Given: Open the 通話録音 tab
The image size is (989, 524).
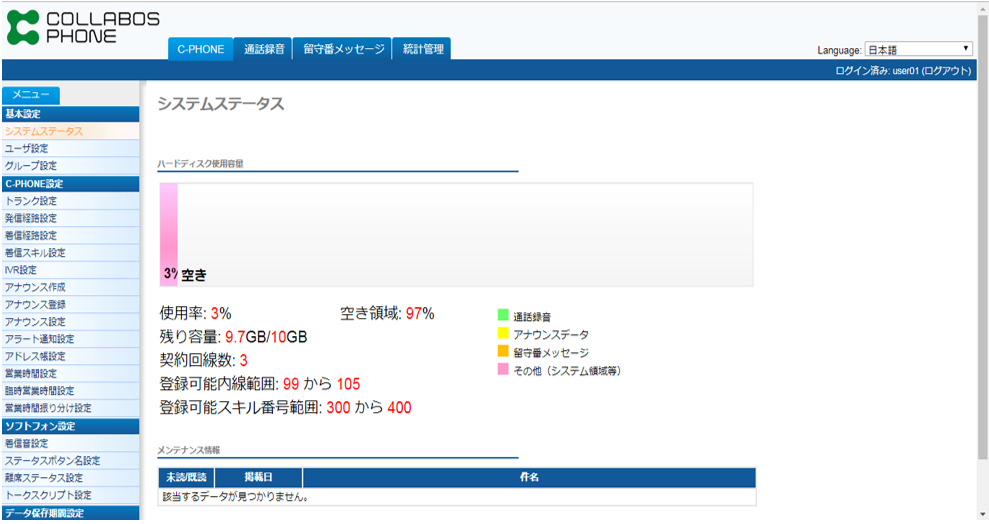Looking at the screenshot, I should pos(264,49).
